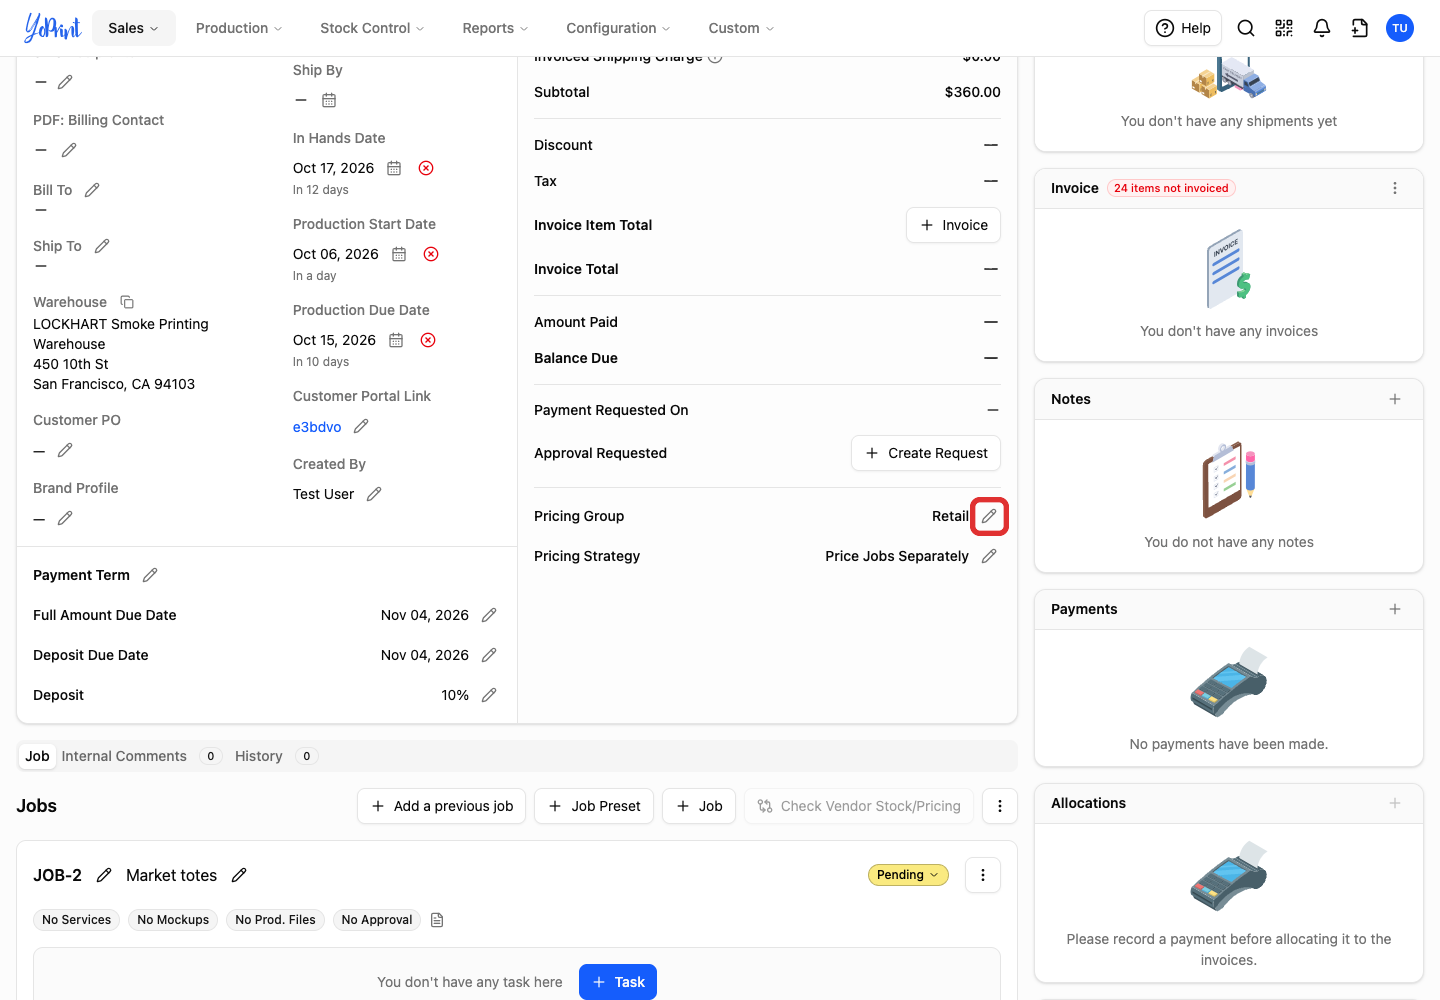The image size is (1440, 1000).
Task: Add a new Task to JOB-2
Action: point(618,982)
